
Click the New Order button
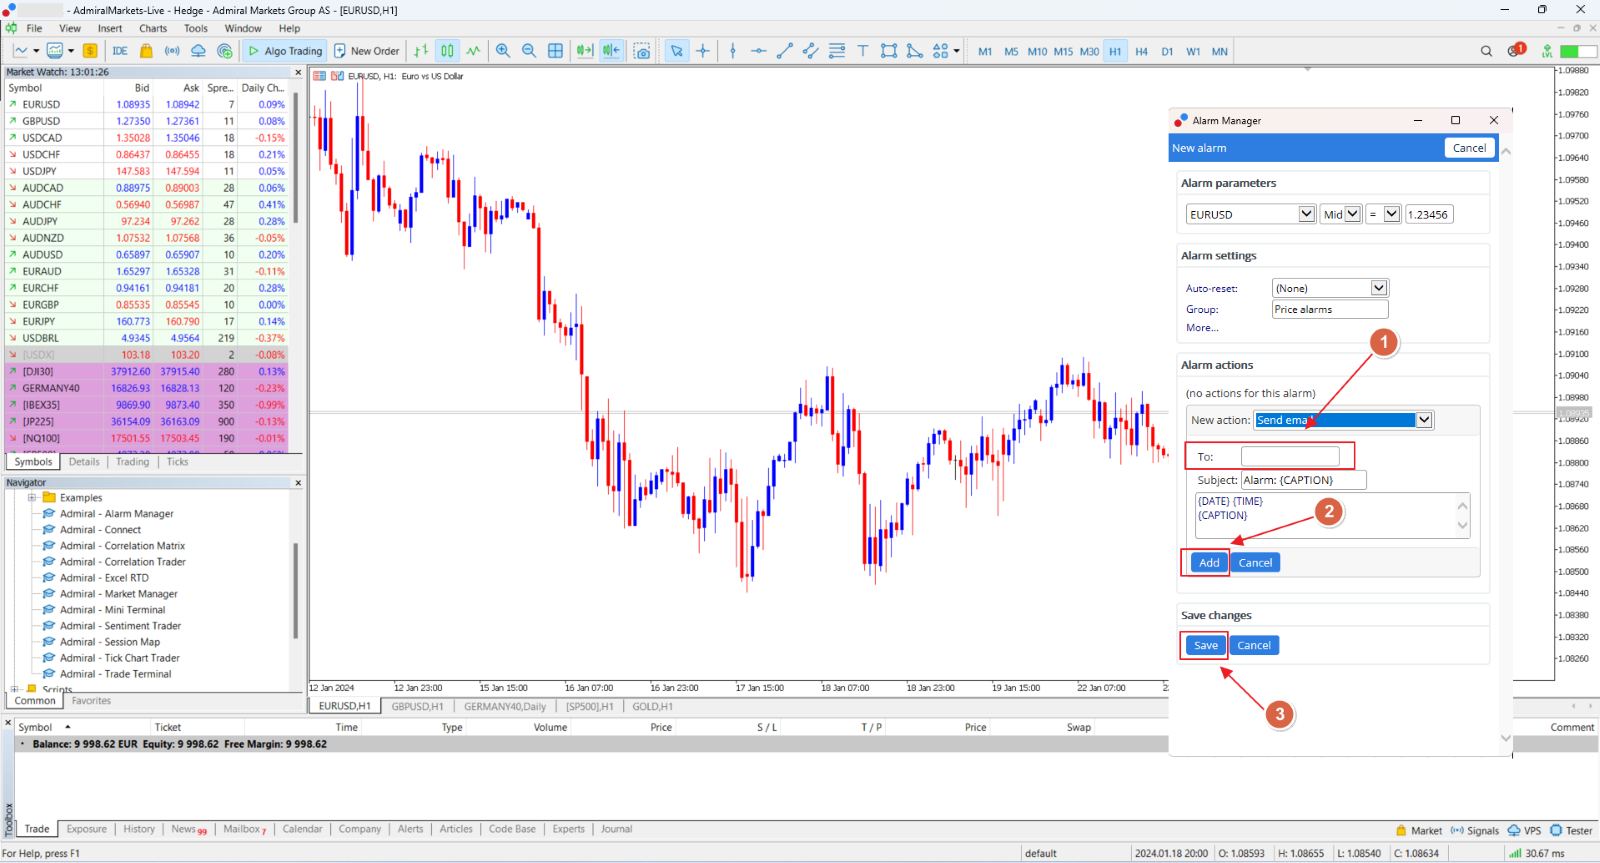[366, 51]
